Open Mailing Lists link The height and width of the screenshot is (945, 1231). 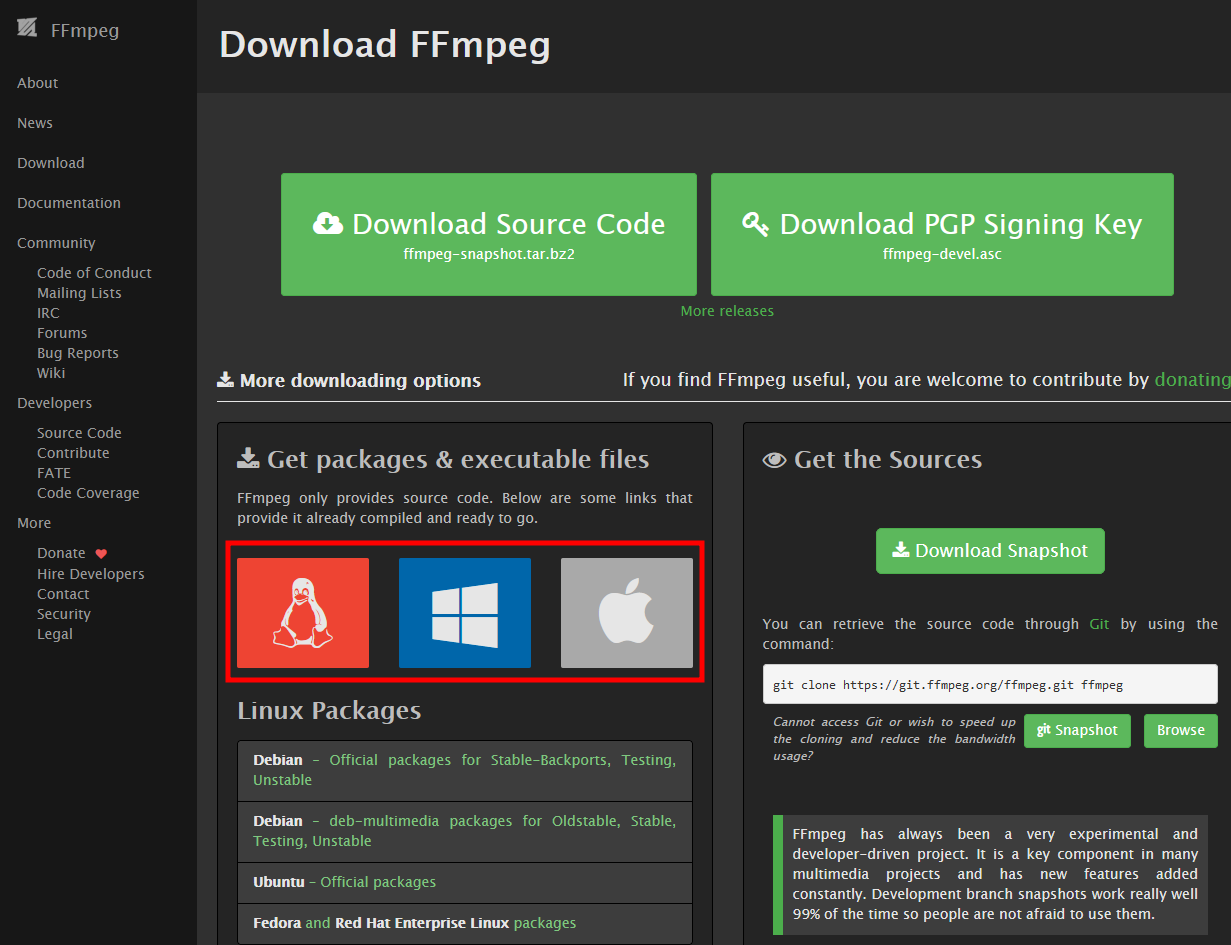pos(79,293)
